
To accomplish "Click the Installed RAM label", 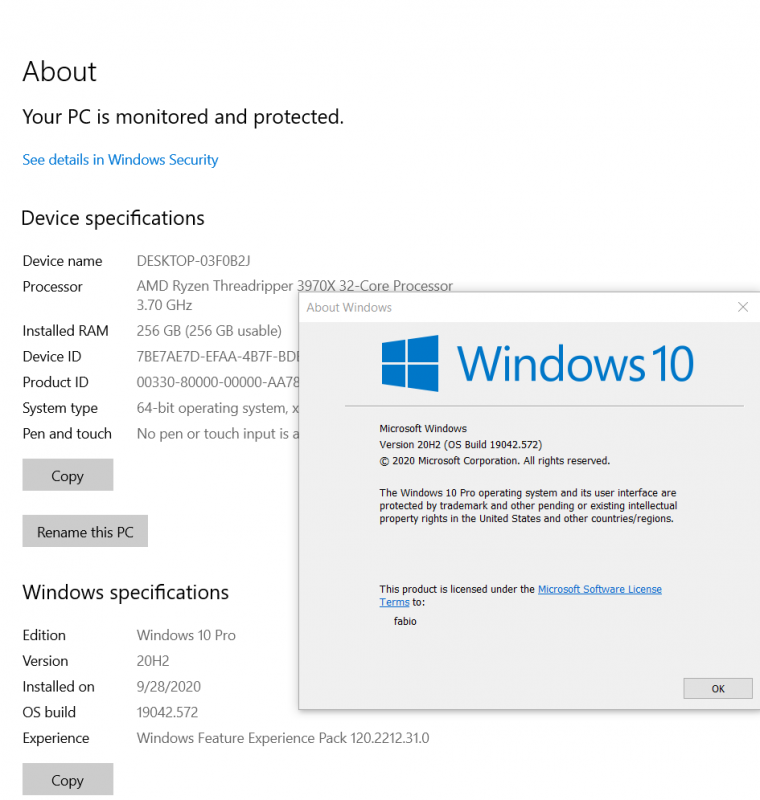I will (65, 331).
